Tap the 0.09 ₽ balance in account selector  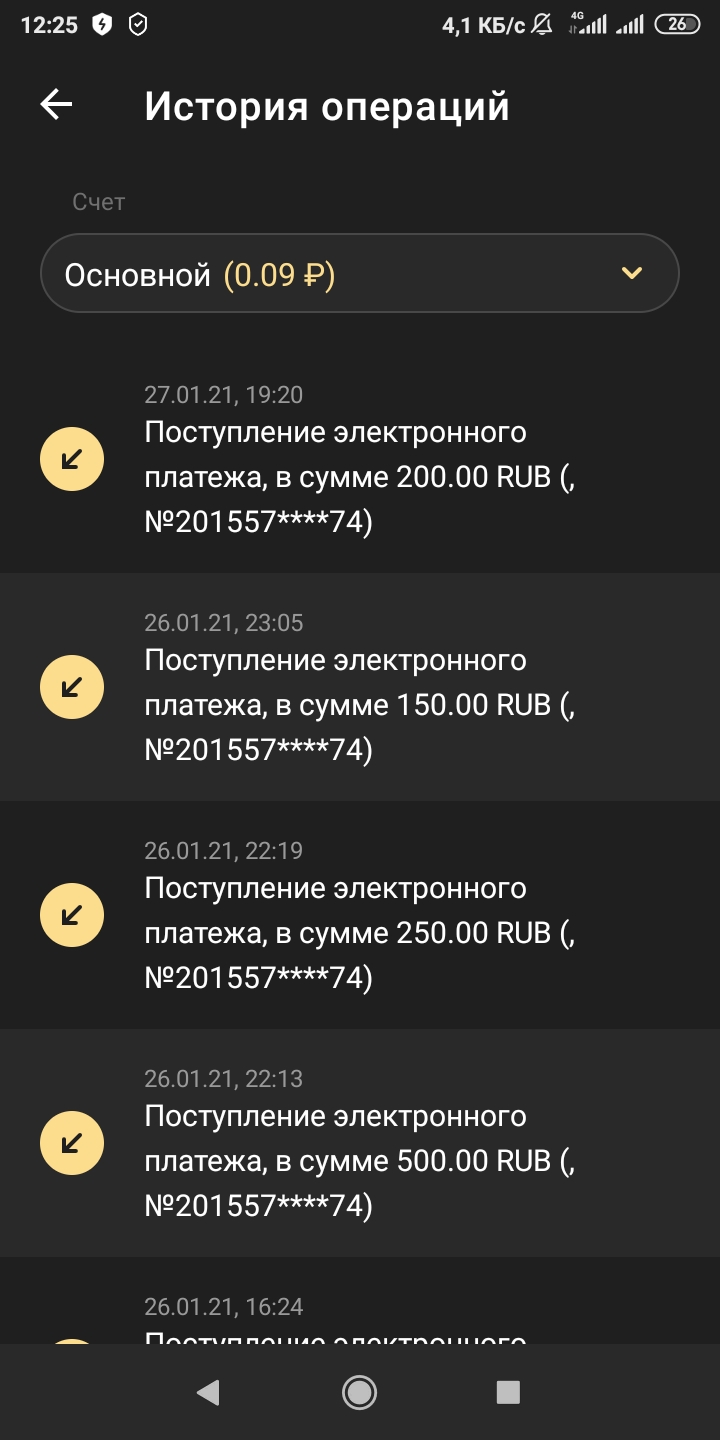279,274
